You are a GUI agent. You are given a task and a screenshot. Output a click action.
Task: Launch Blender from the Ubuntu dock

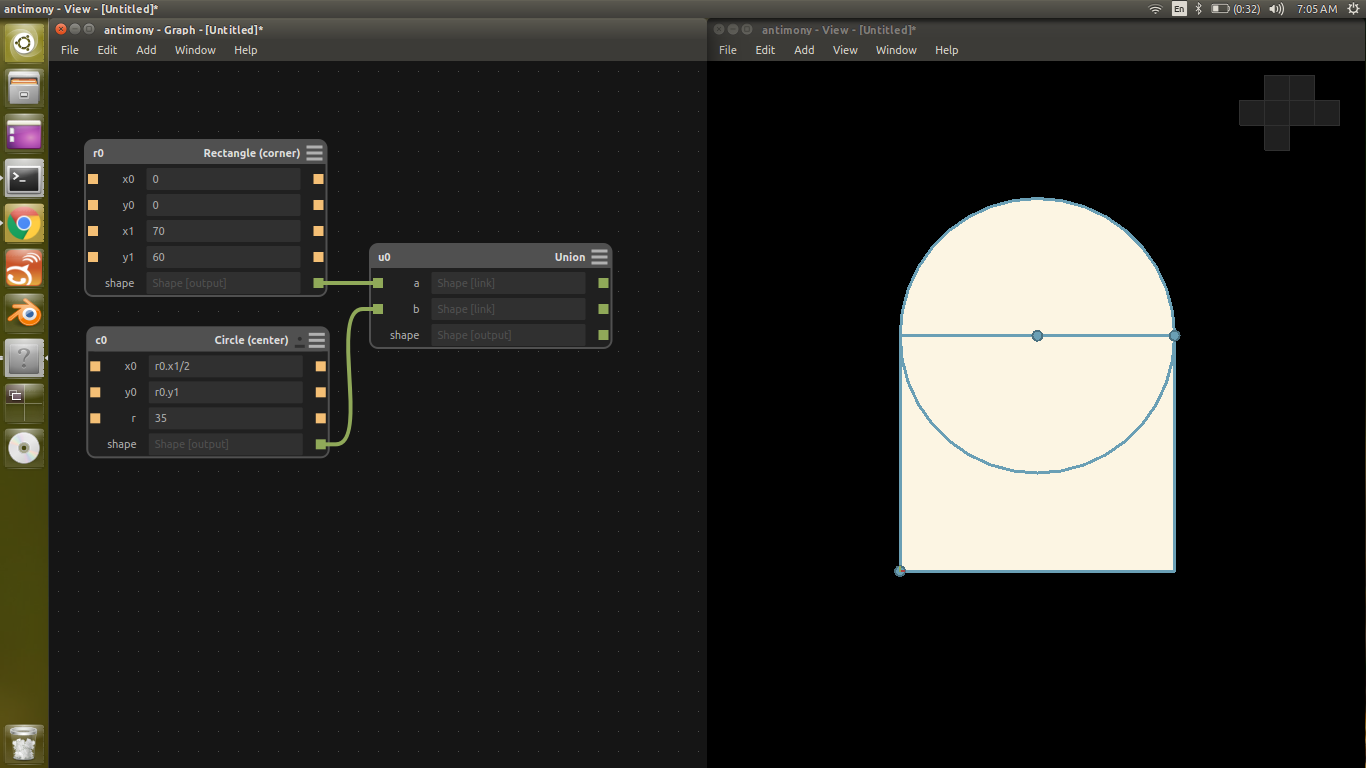pyautogui.click(x=24, y=313)
